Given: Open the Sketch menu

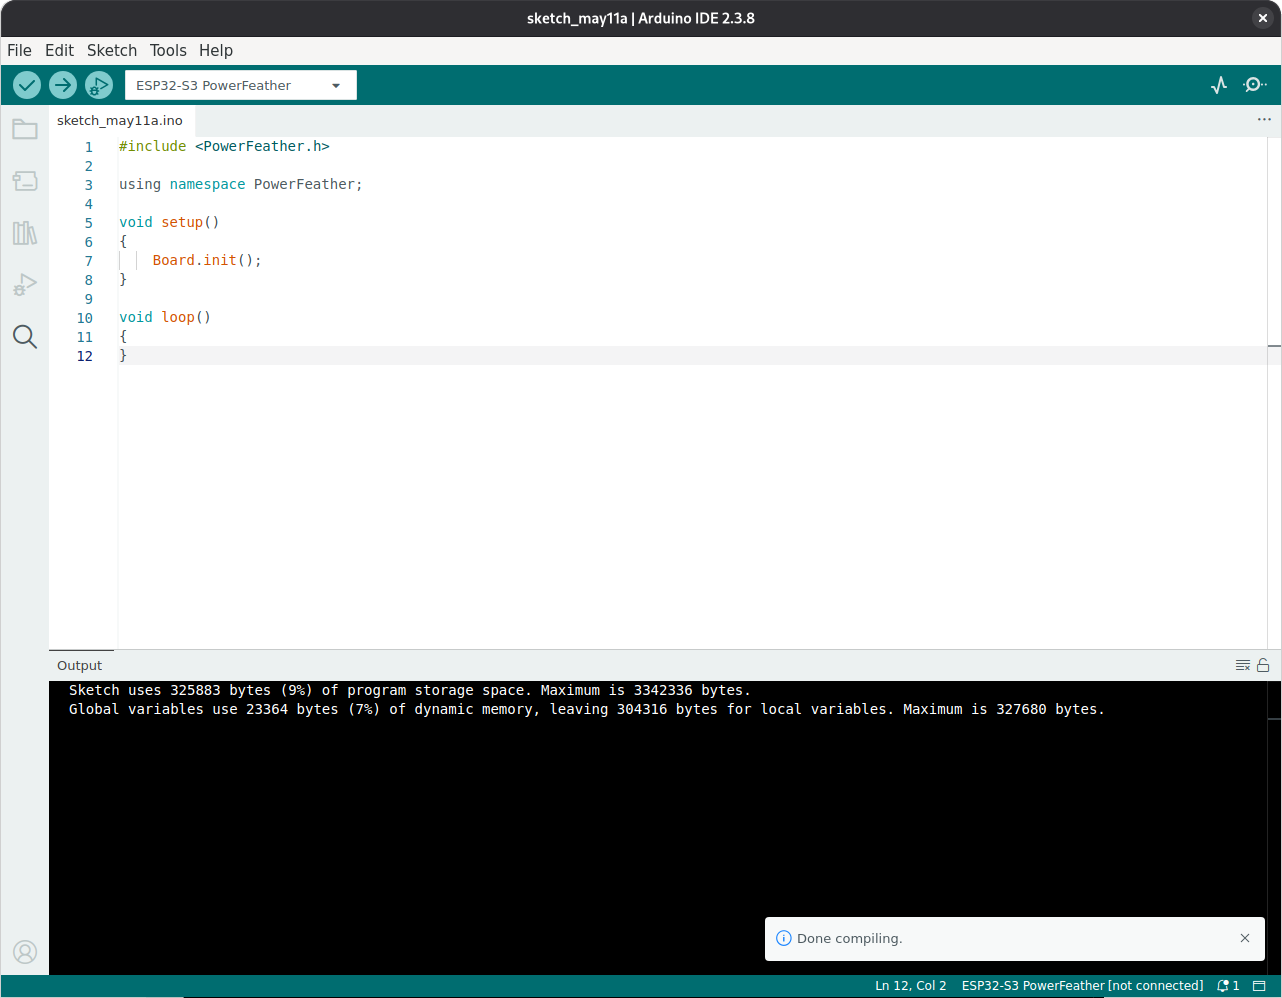Looking at the screenshot, I should click(112, 50).
